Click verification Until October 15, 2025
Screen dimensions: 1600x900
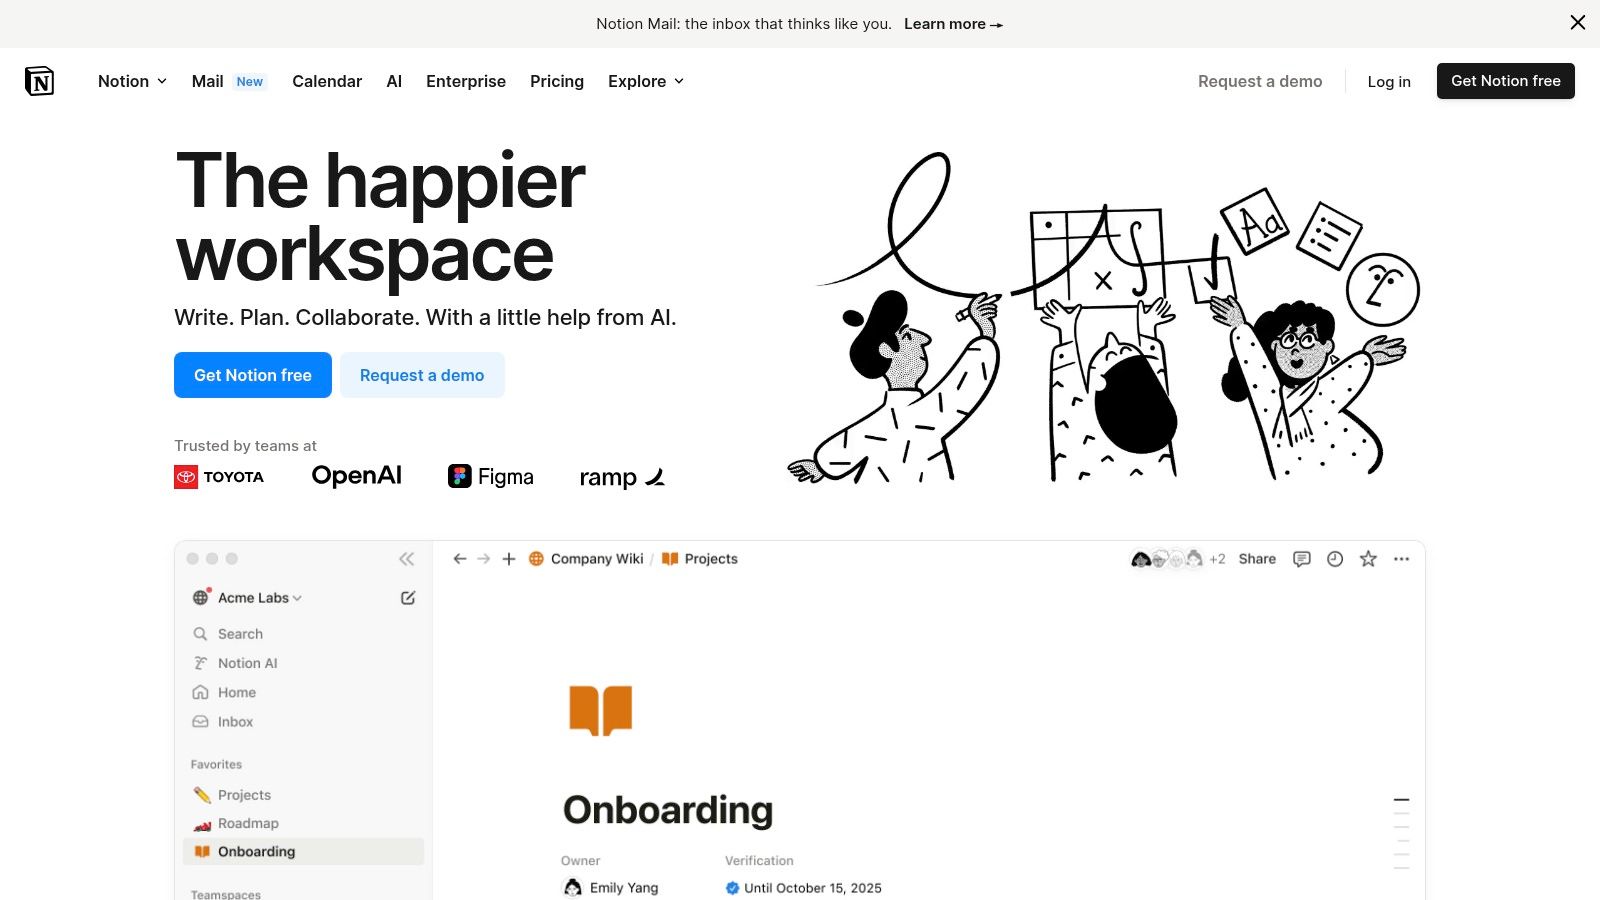click(x=804, y=888)
